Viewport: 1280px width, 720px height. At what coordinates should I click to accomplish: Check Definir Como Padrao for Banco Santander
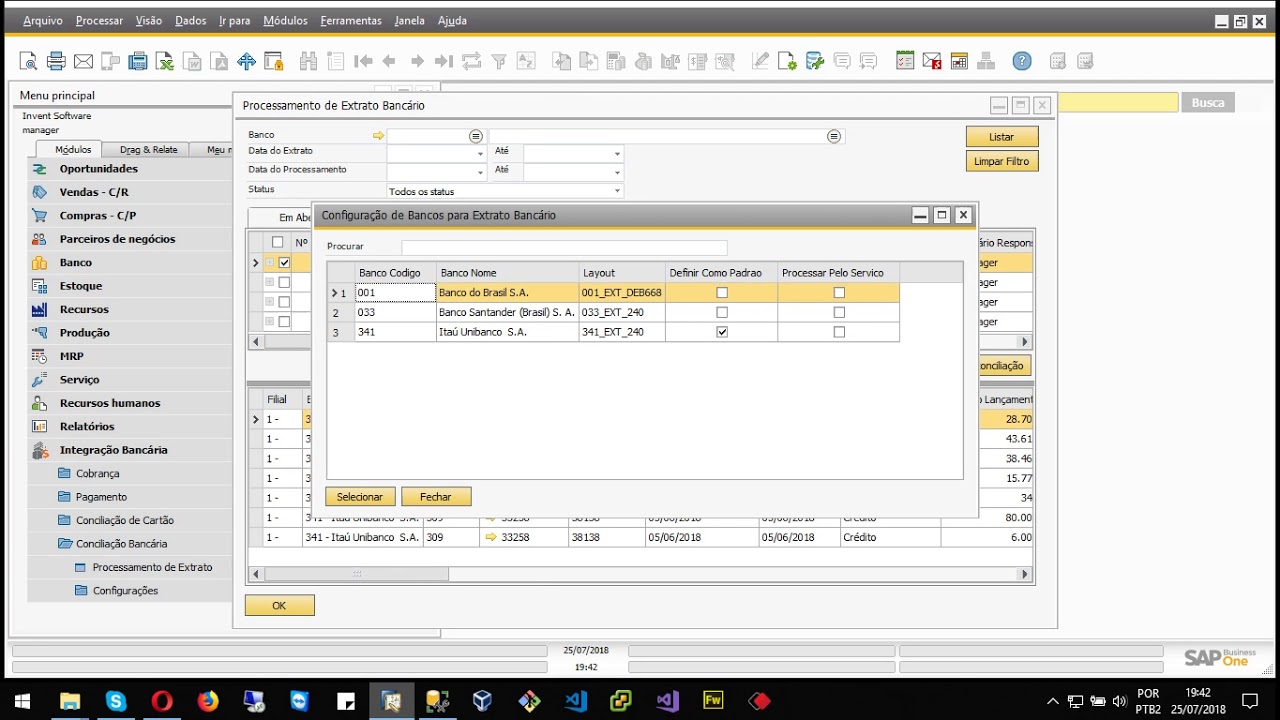coord(722,312)
